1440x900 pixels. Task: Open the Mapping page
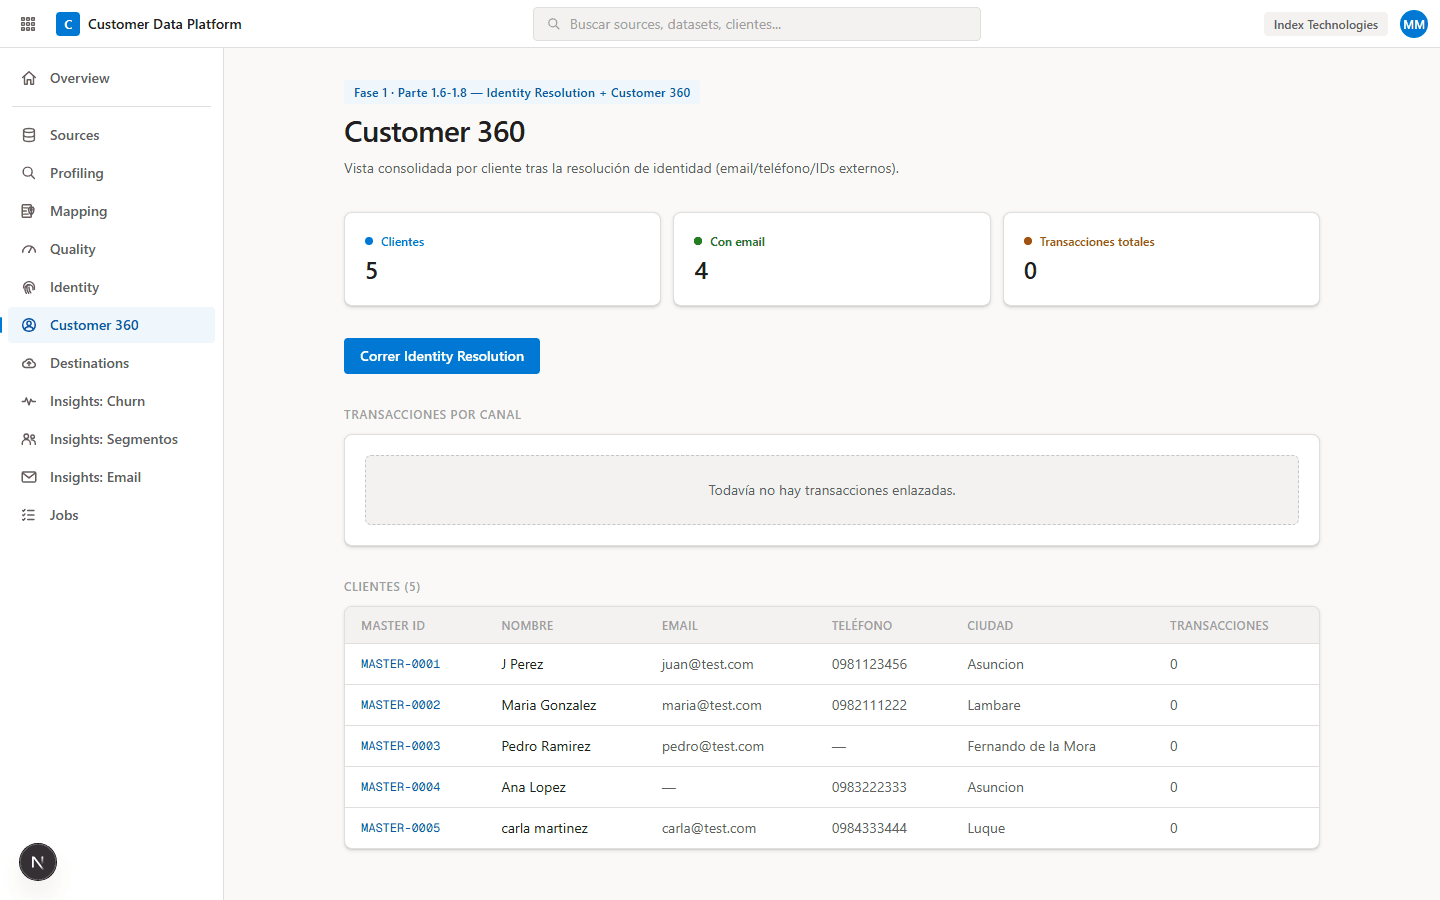111,211
